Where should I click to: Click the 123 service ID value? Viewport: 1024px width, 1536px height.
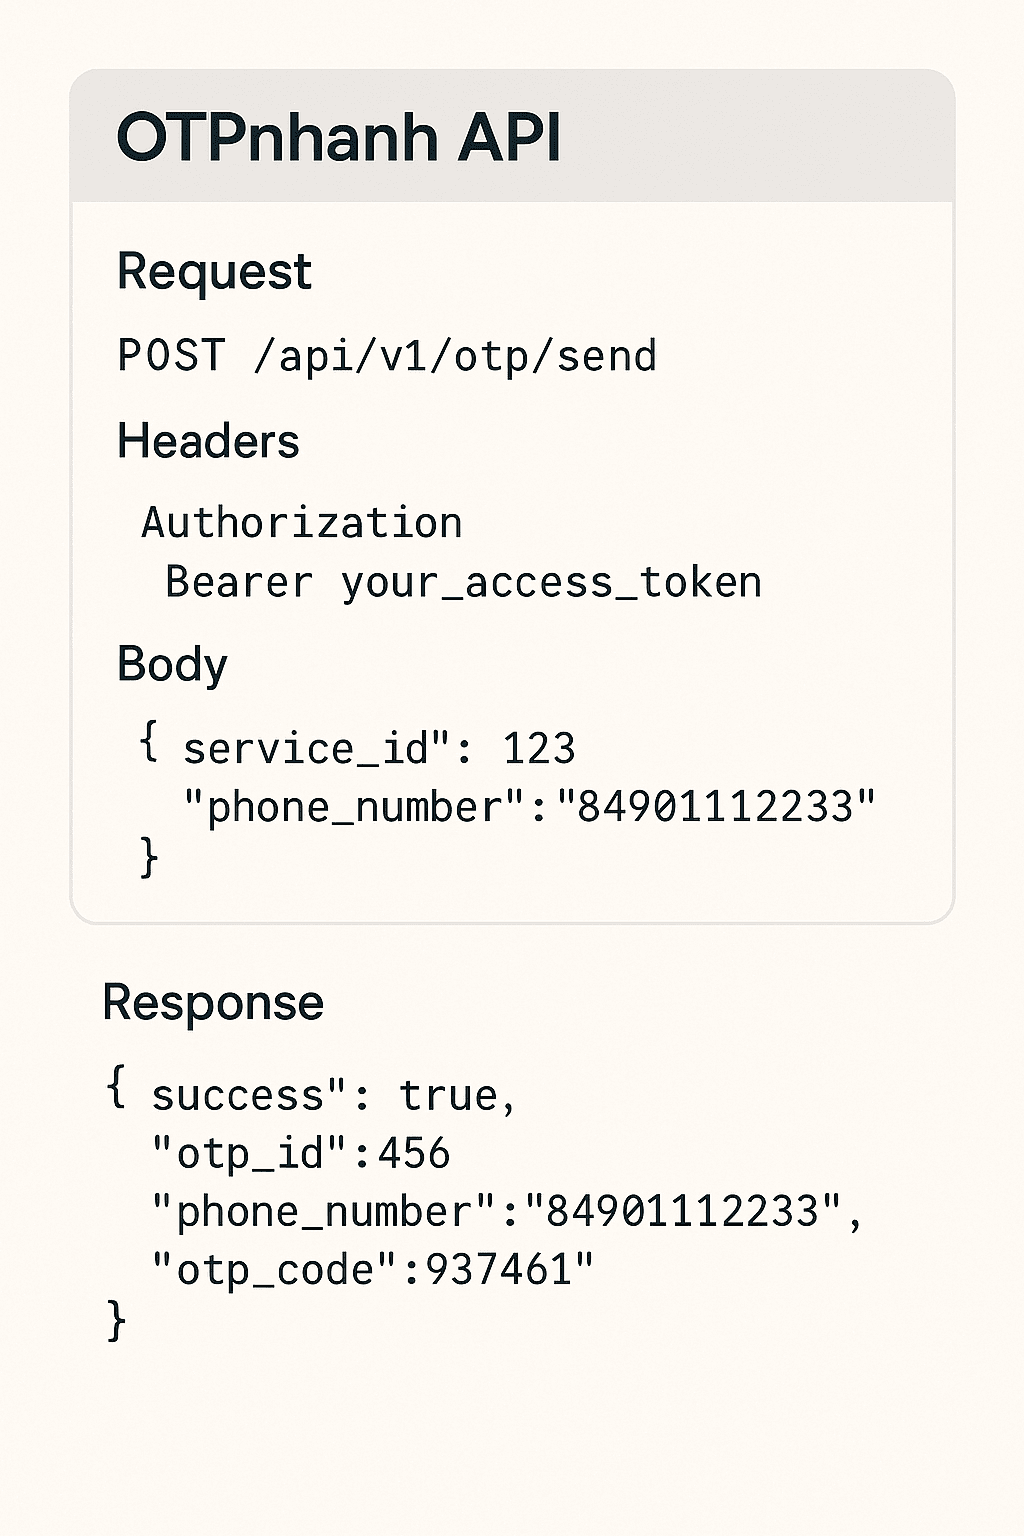click(x=539, y=748)
